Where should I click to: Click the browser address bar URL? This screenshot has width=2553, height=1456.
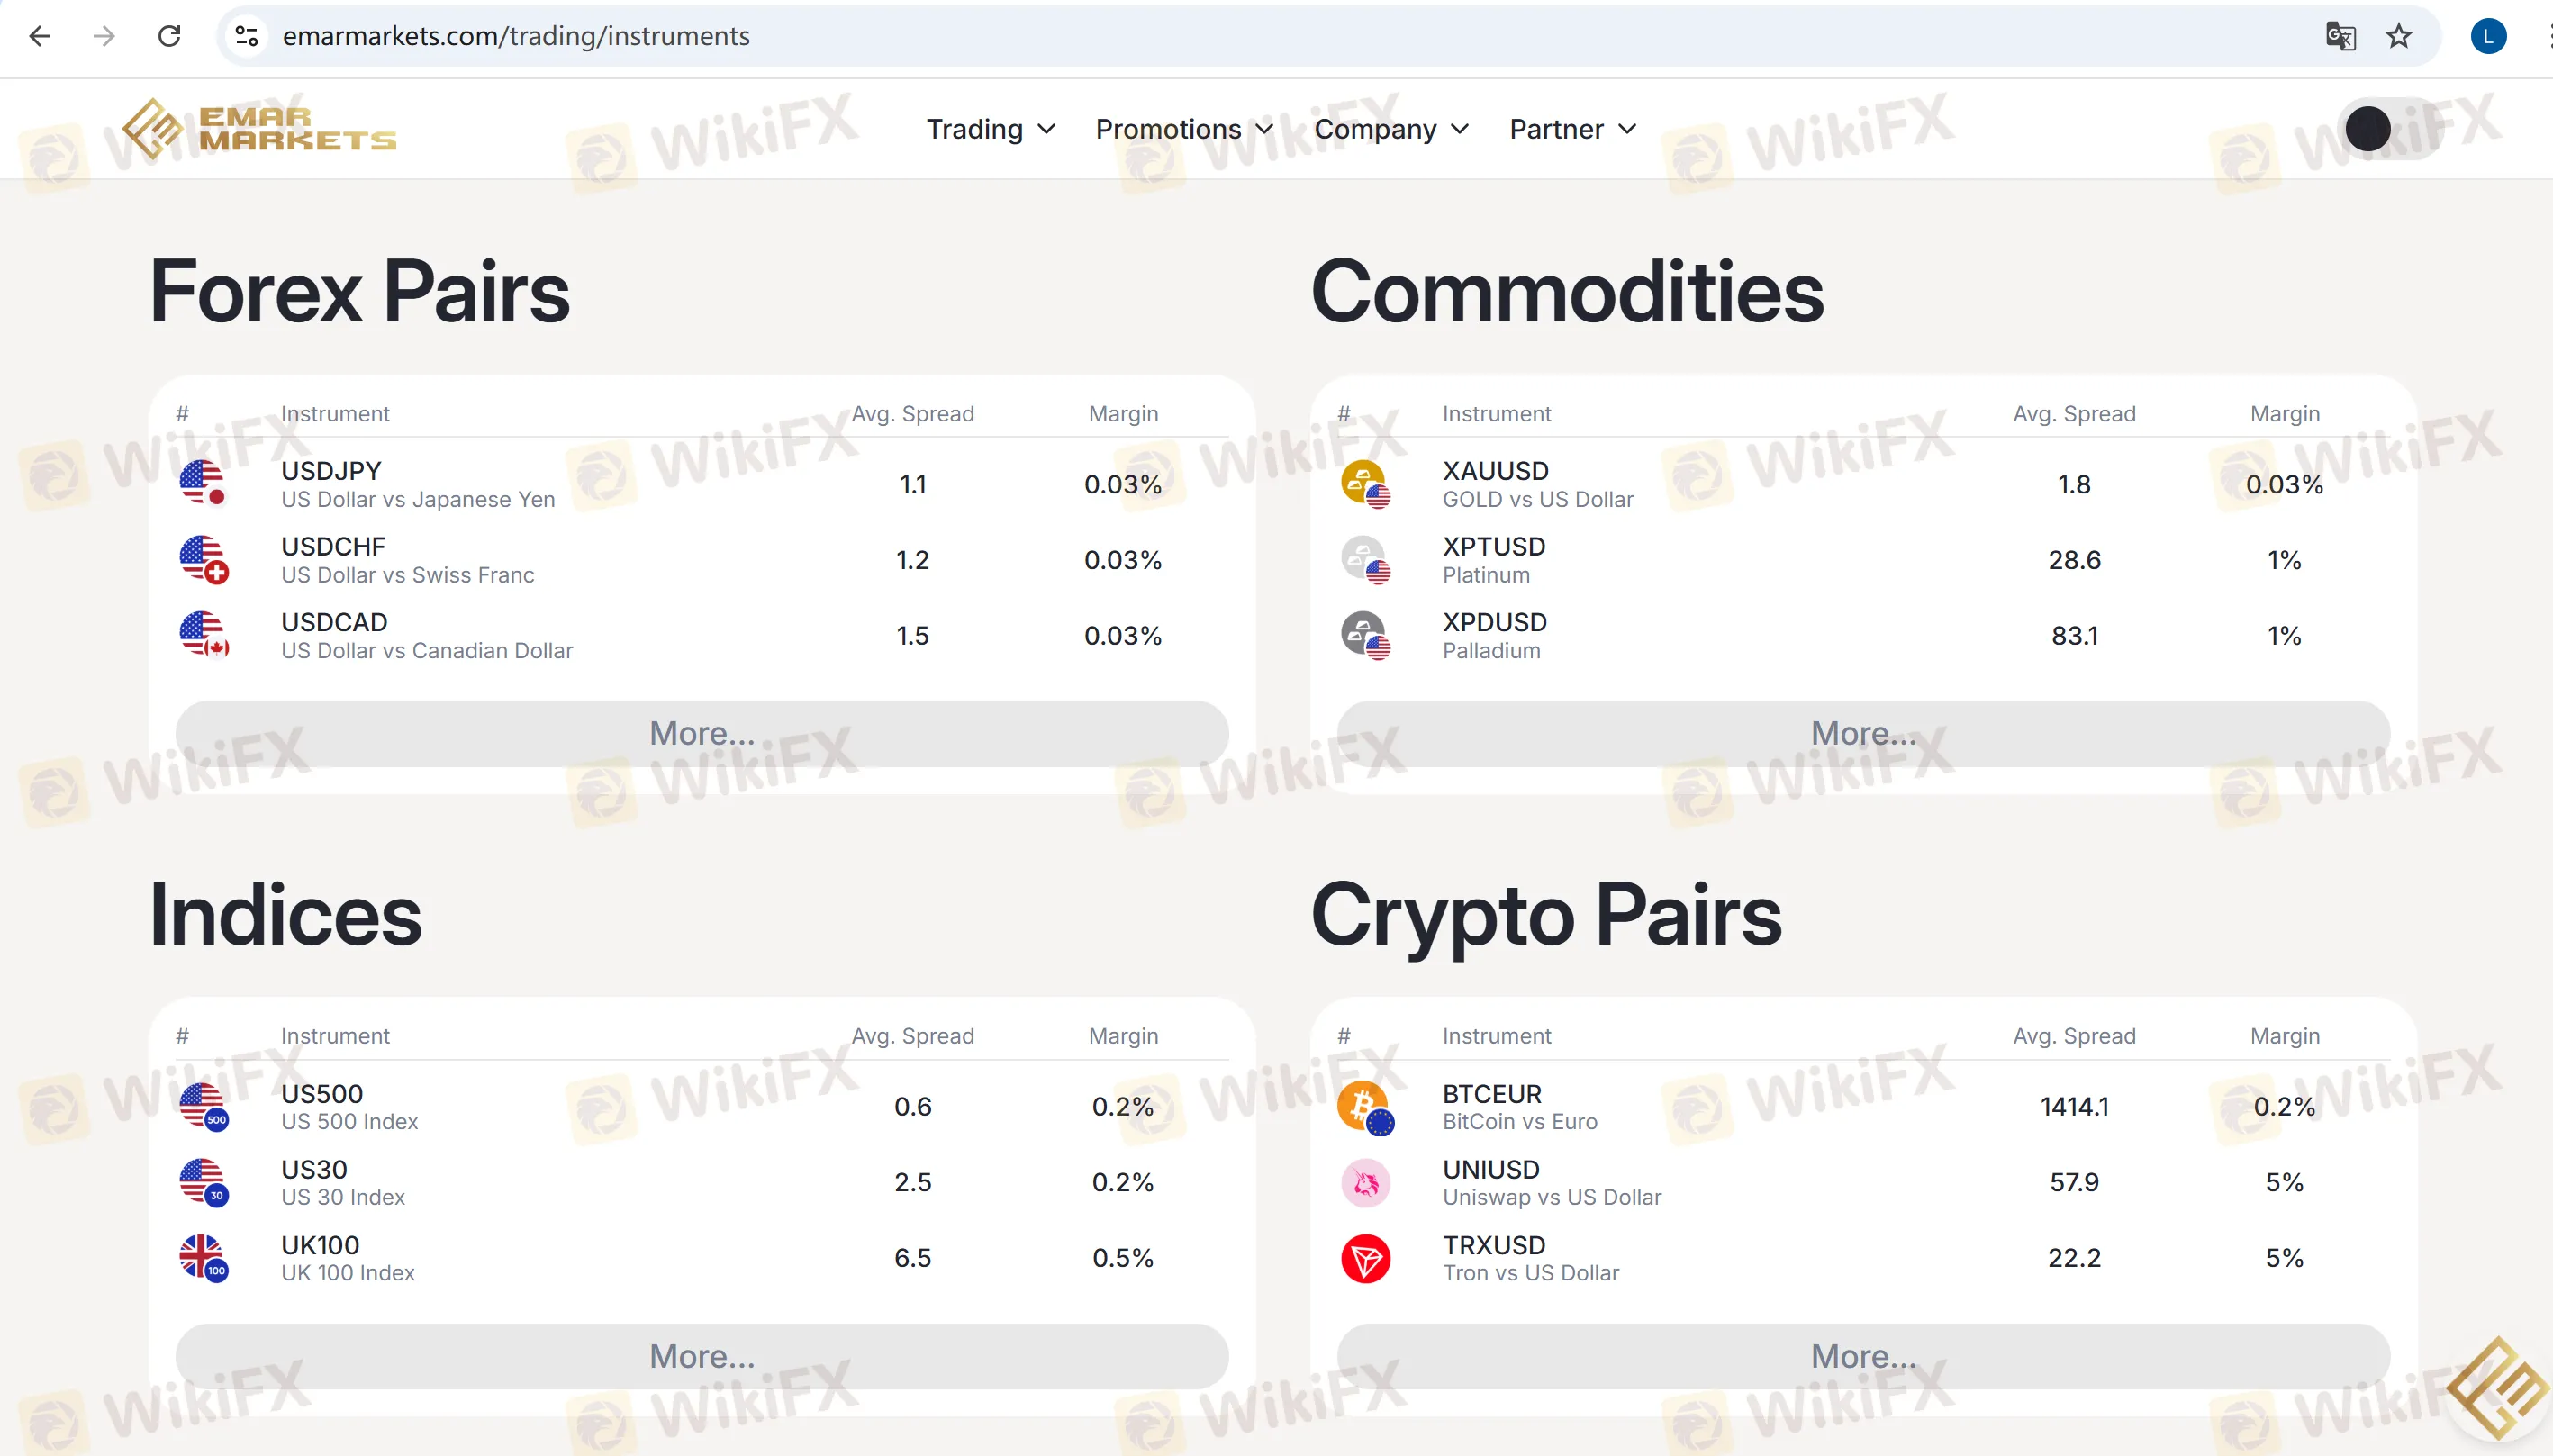[x=516, y=36]
